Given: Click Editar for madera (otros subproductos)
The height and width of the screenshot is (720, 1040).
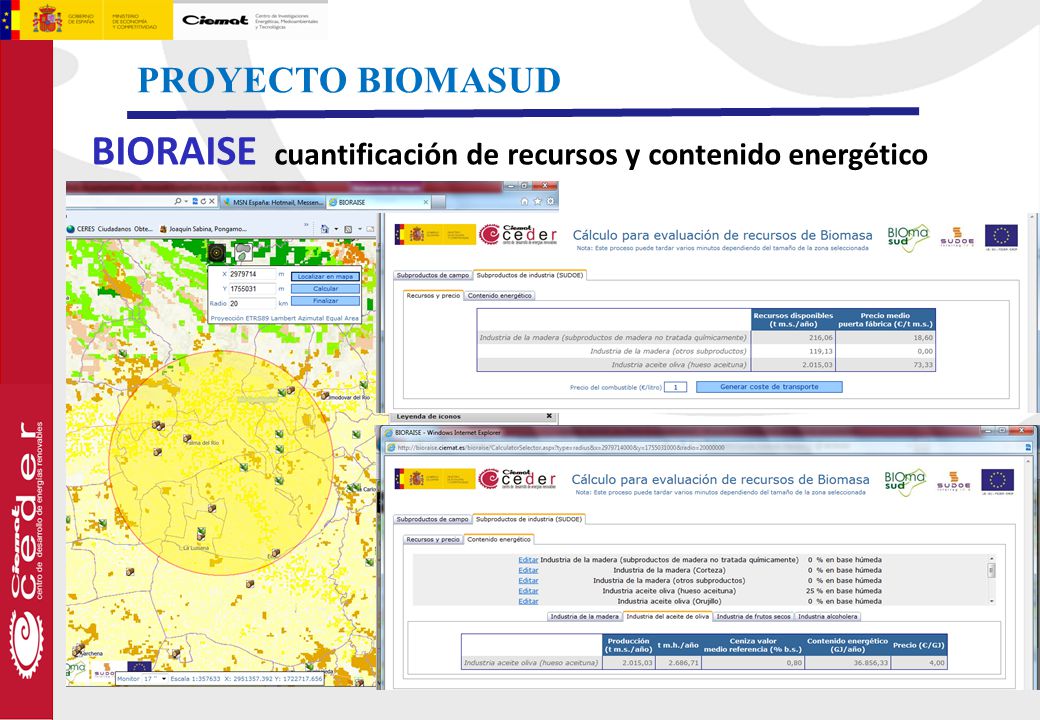Looking at the screenshot, I should (x=528, y=581).
